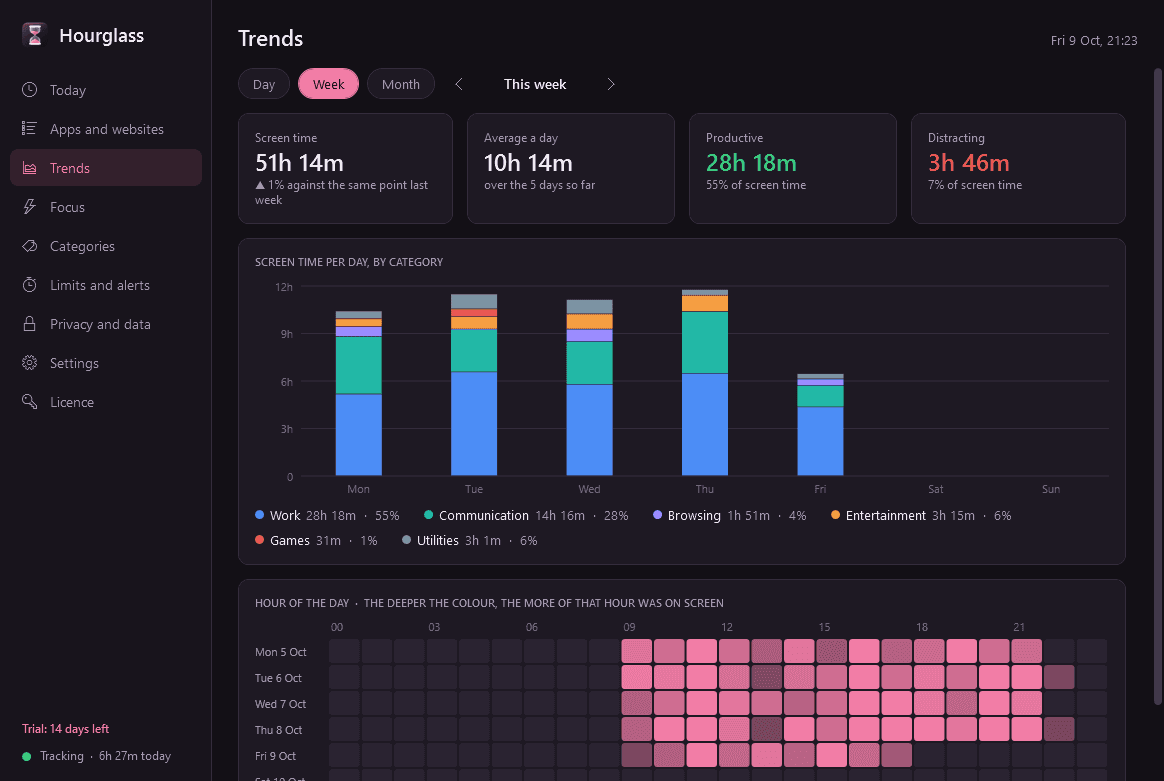Click the Trends chart icon

[x=30, y=168]
